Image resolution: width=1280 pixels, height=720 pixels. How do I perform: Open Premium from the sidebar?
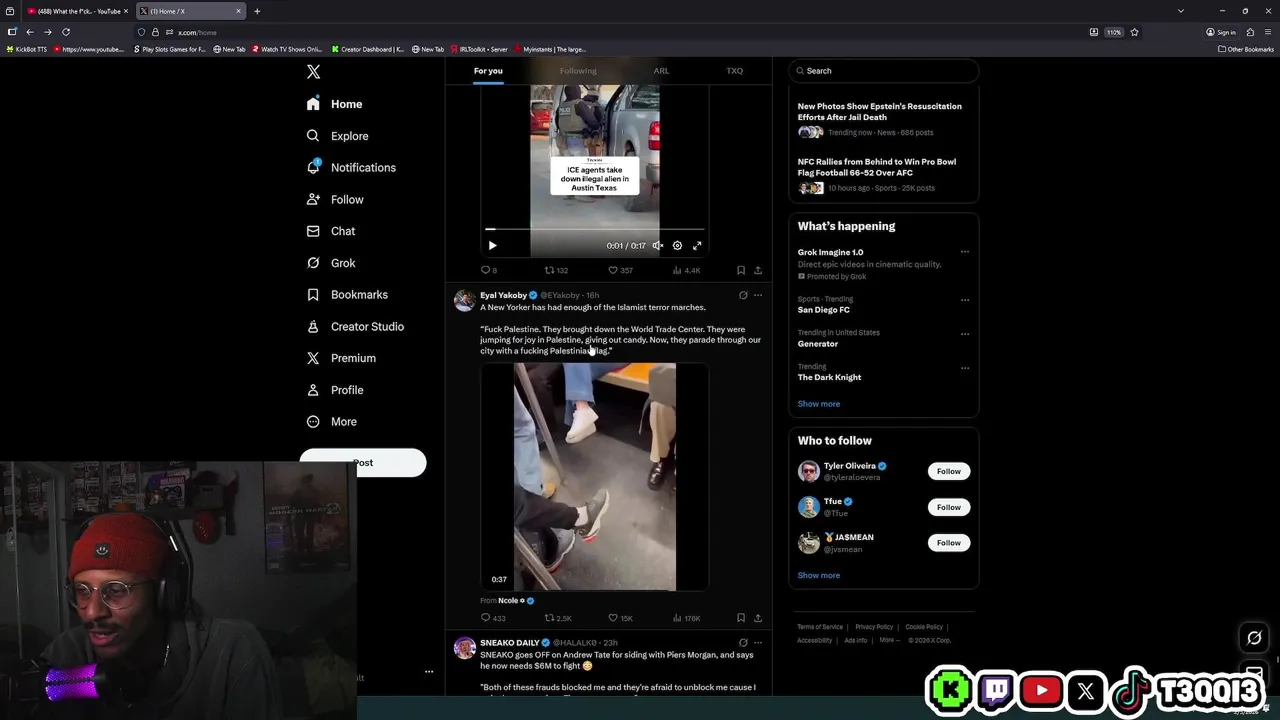341,358
